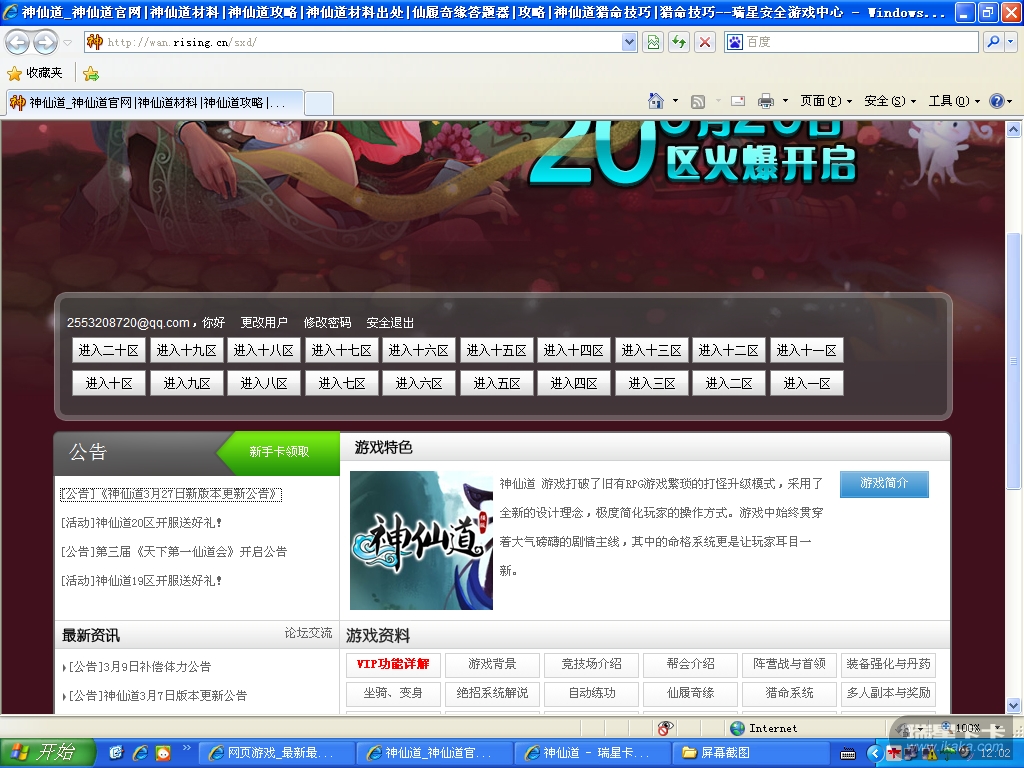Click the 猎命系统 info button
Image resolution: width=1024 pixels, height=768 pixels.
pos(790,694)
